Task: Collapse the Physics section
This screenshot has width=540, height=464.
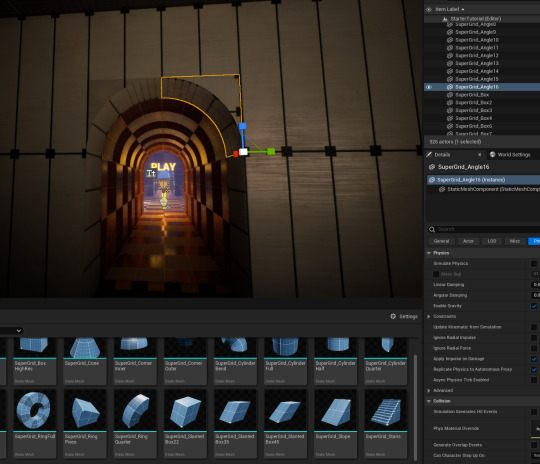Action: (x=429, y=253)
